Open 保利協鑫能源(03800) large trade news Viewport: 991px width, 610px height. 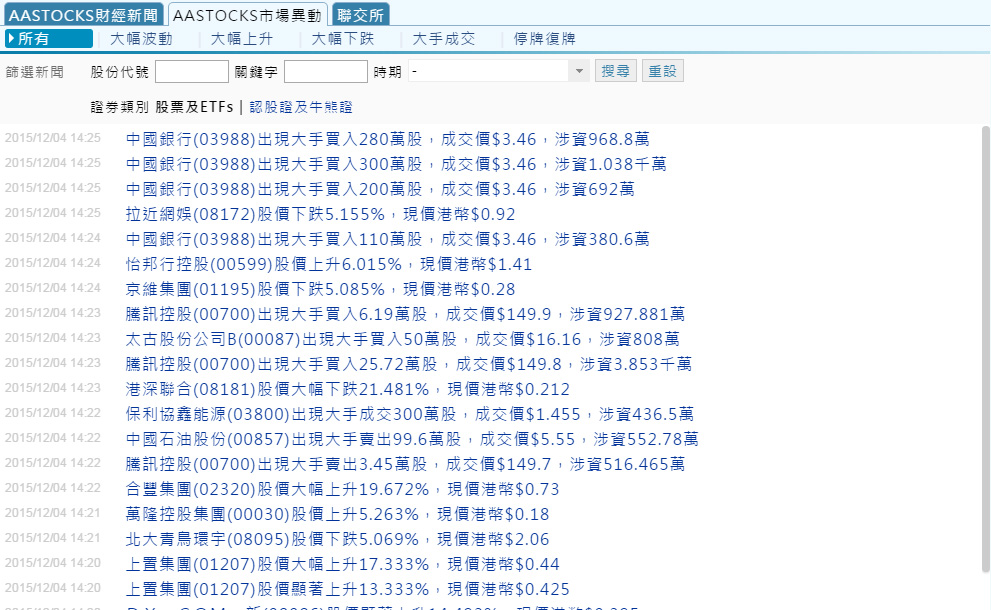(x=410, y=415)
